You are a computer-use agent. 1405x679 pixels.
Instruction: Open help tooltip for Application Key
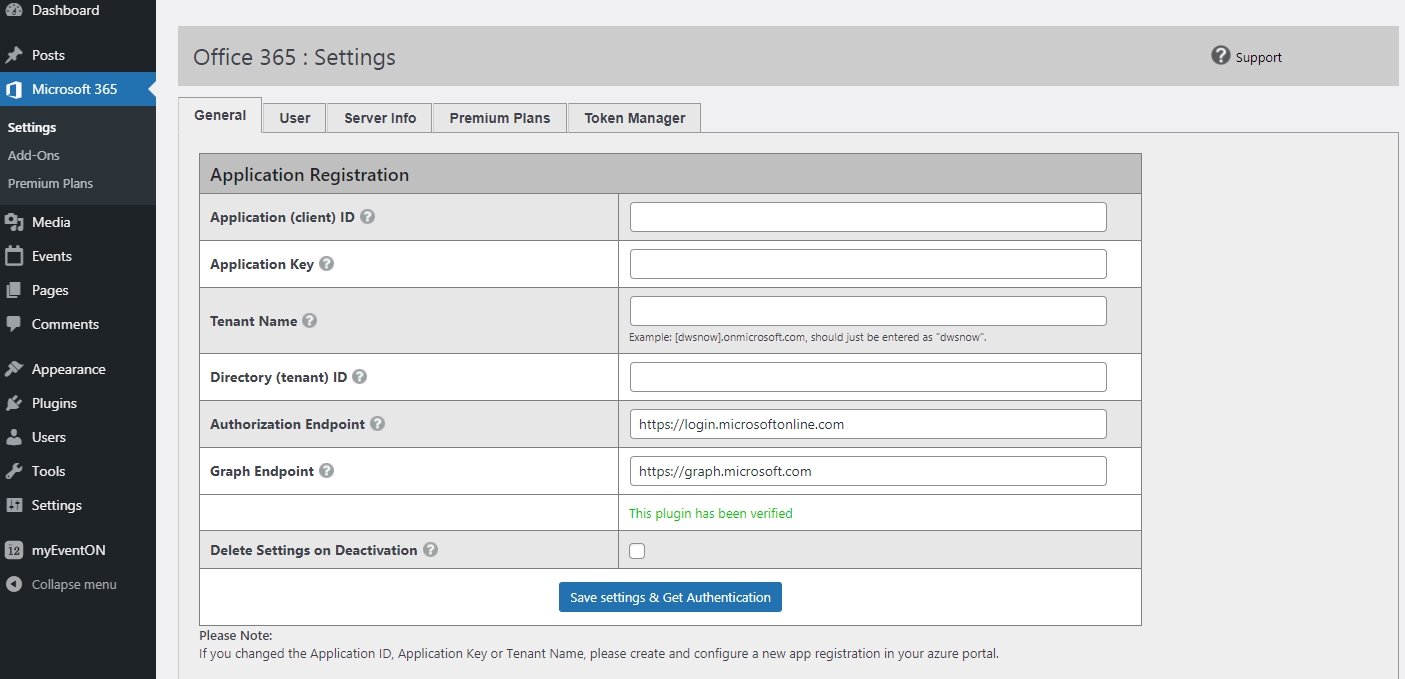(326, 264)
